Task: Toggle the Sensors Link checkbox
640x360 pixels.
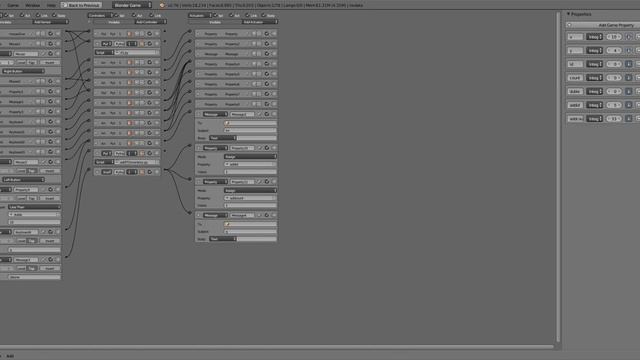Action: point(38,15)
